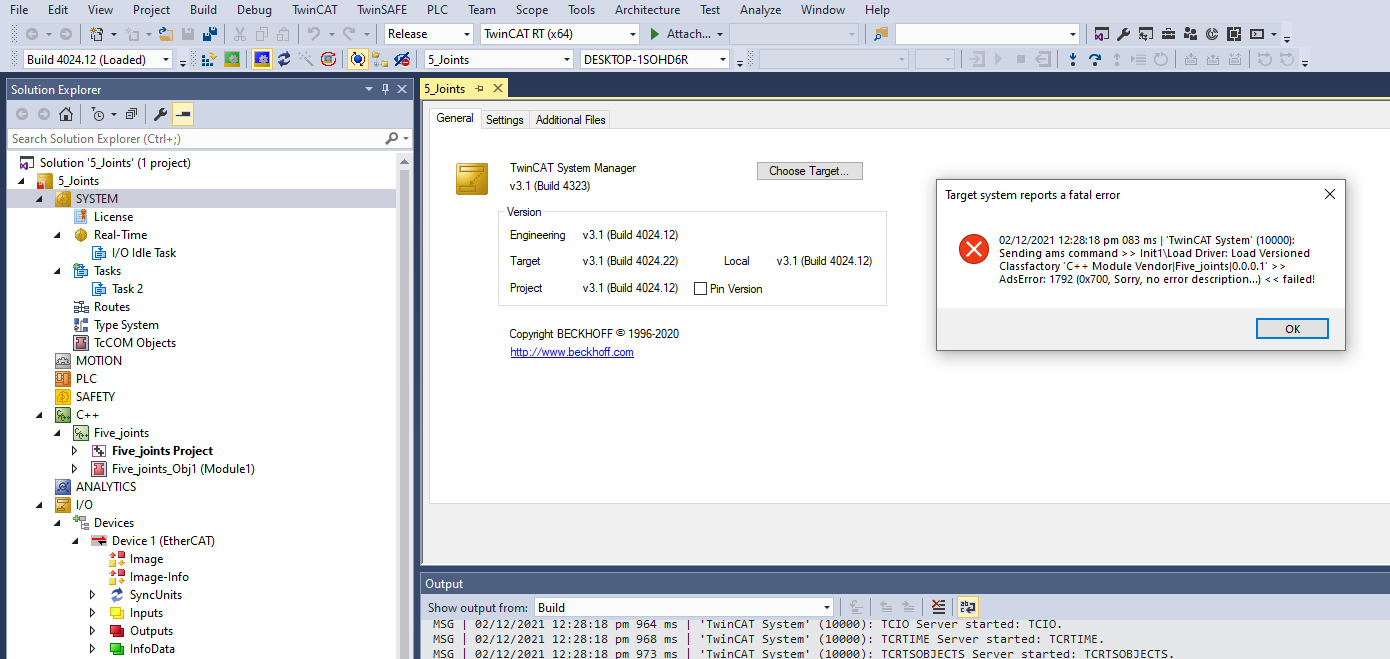Open the Debug menu
This screenshot has height=659, width=1390.
(x=254, y=9)
